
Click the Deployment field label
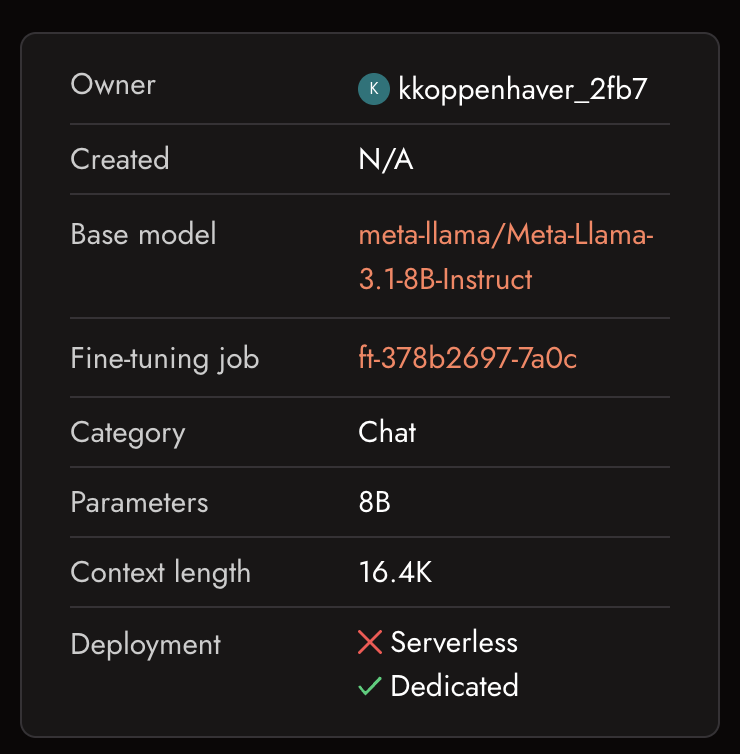pyautogui.click(x=145, y=645)
